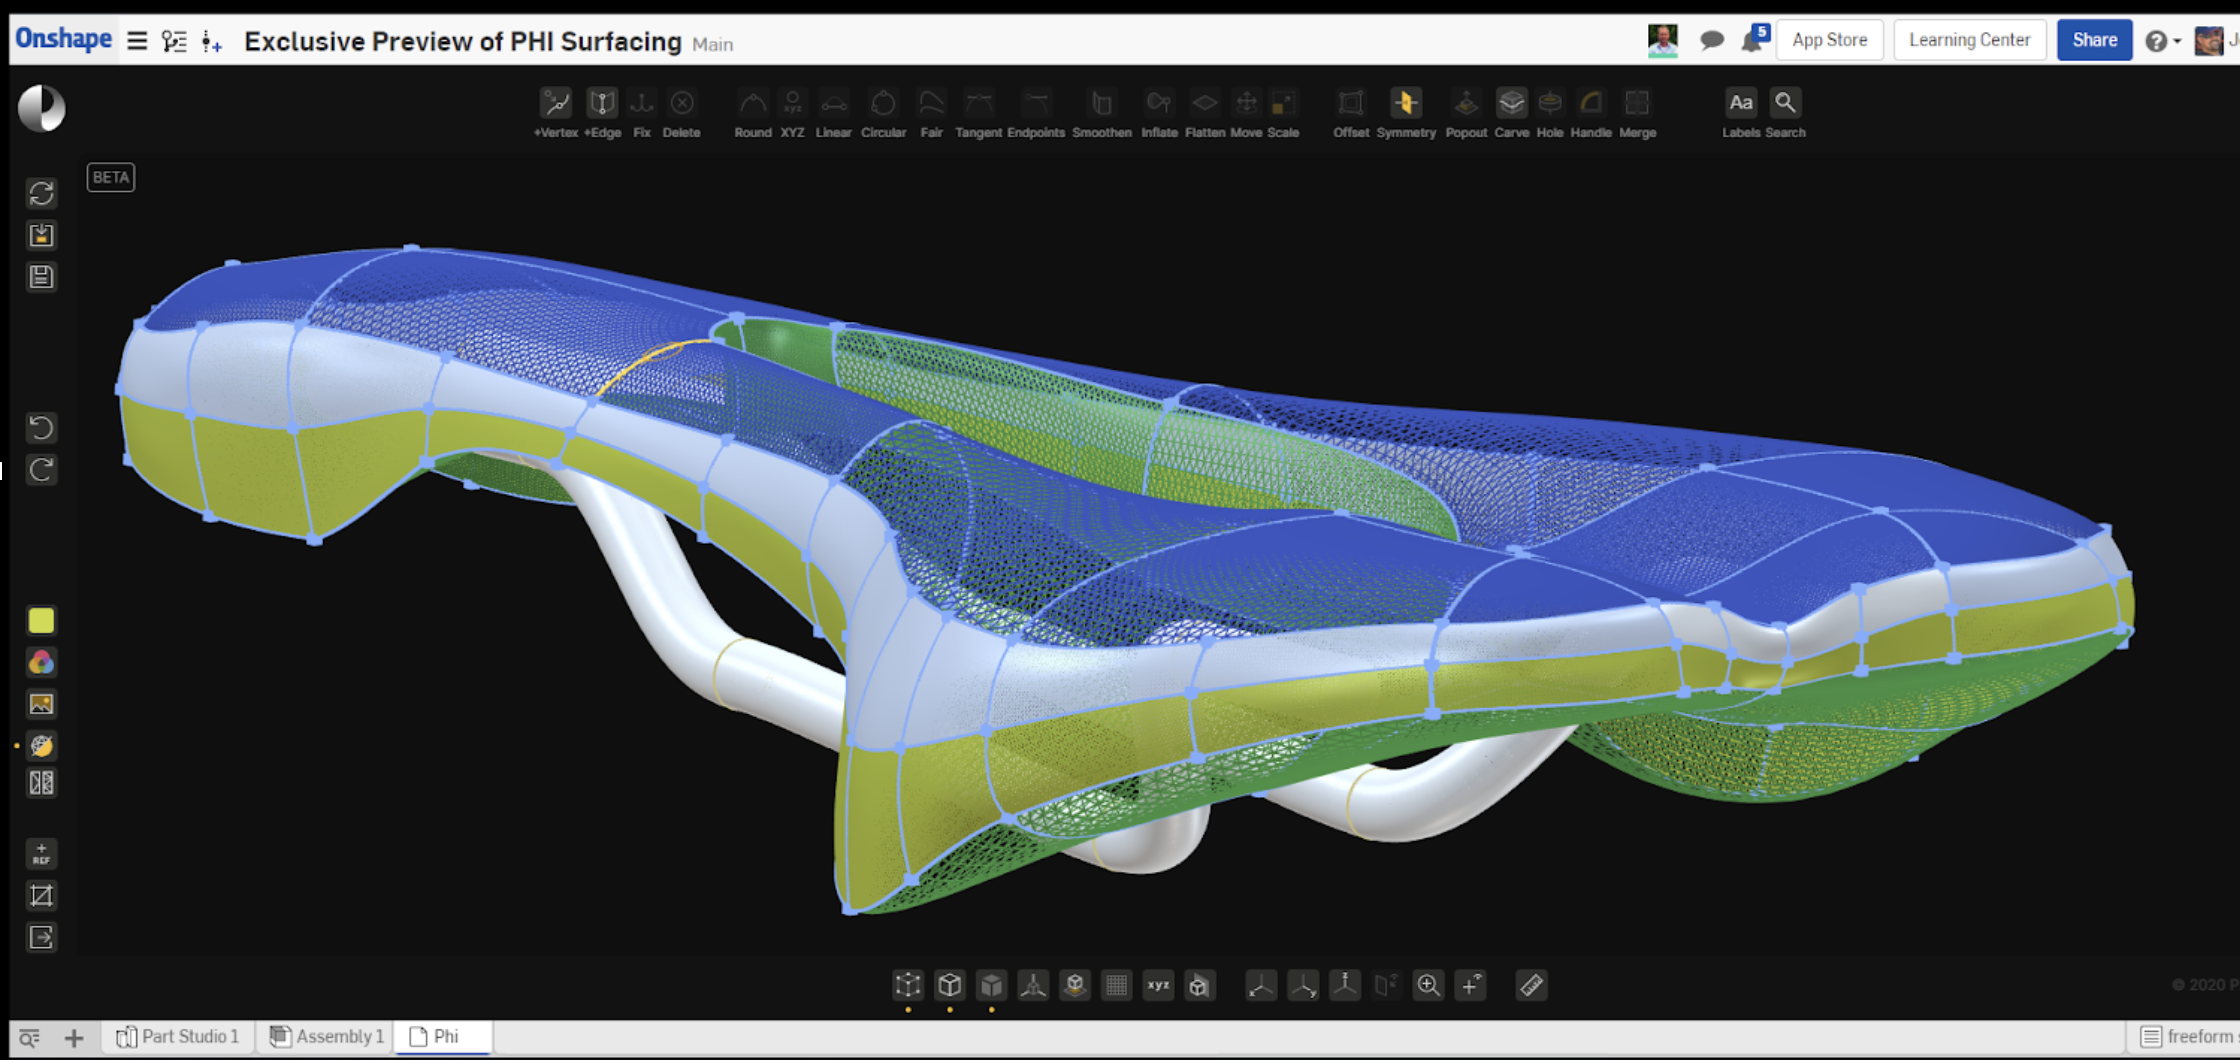Open the Learning Center

pos(1969,40)
